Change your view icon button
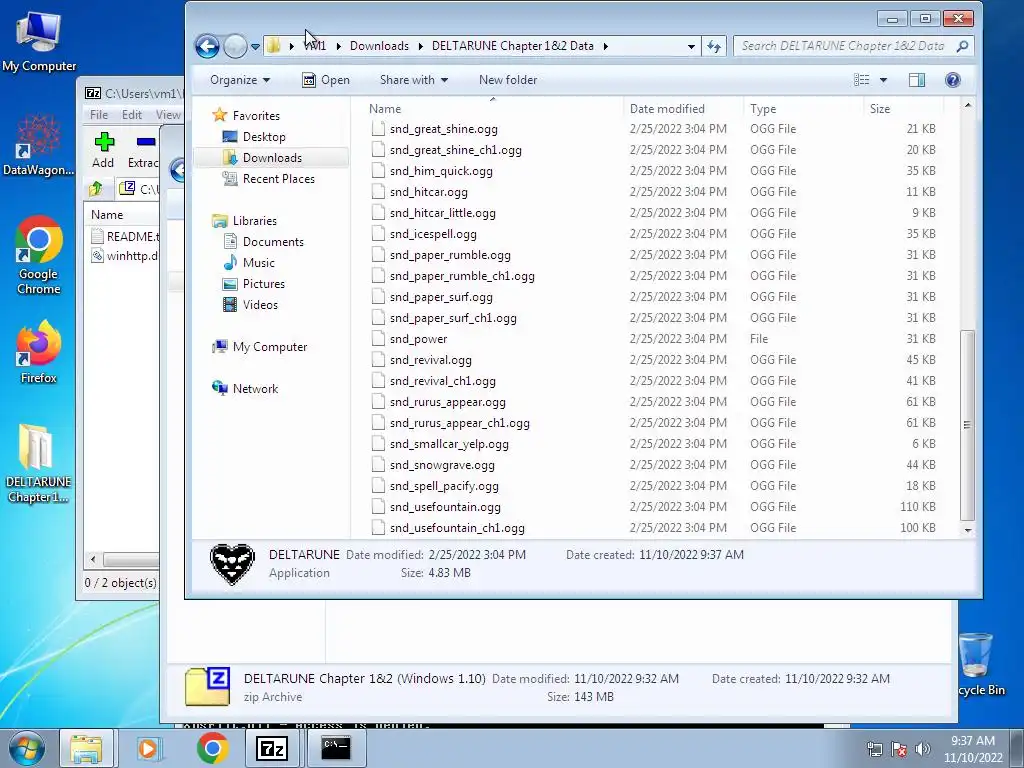The width and height of the screenshot is (1024, 768). pos(861,80)
